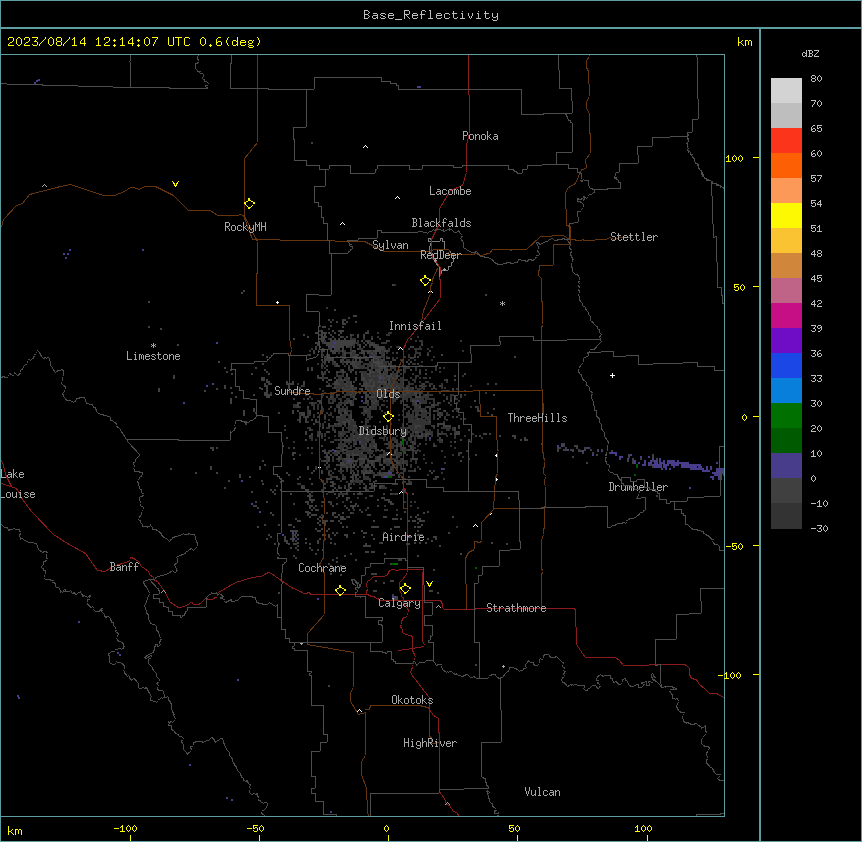Click the 50 tick on horizontal axis
This screenshot has height=842, width=862.
pyautogui.click(x=514, y=828)
